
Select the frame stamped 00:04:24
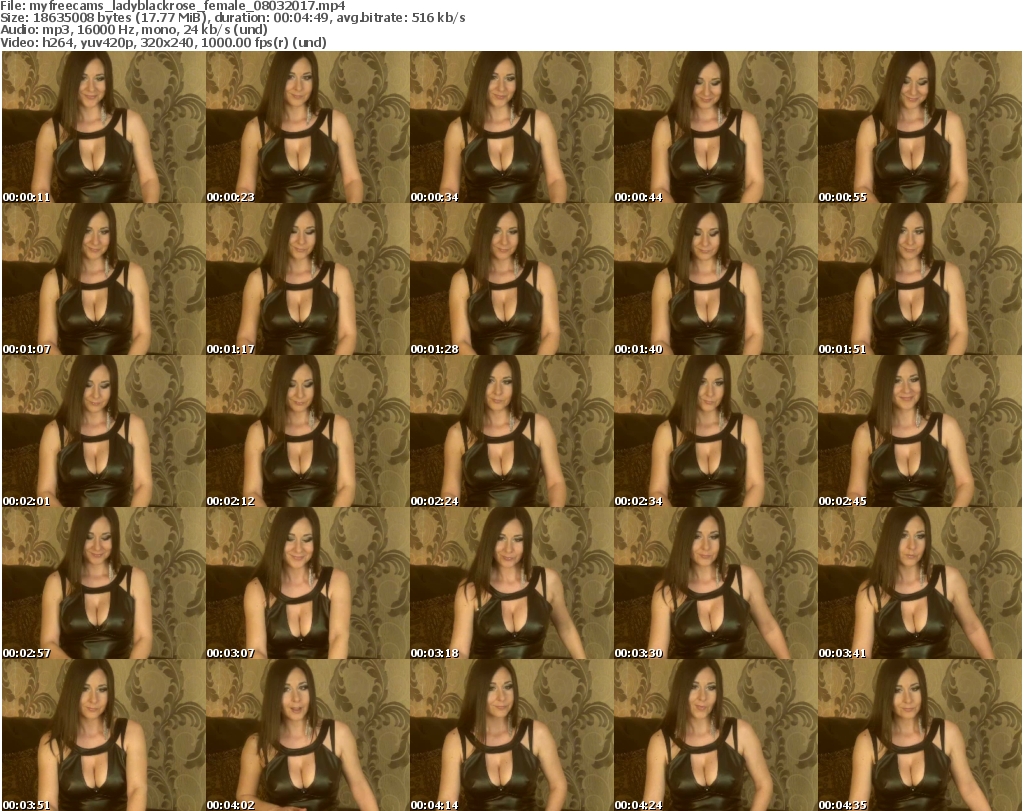716,735
